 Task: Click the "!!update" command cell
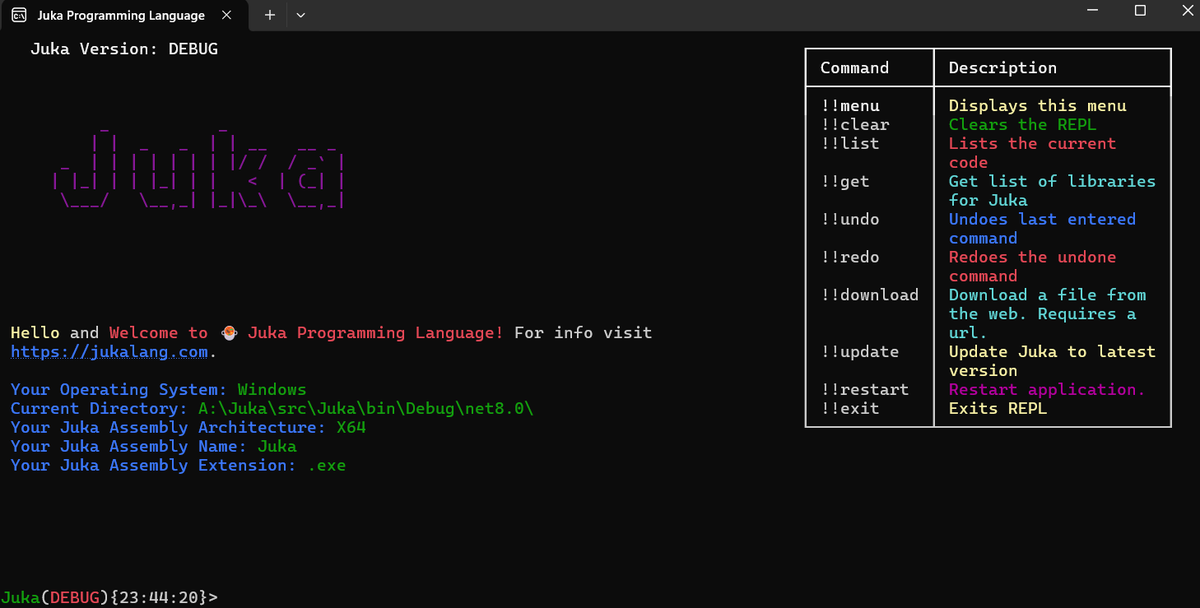(x=860, y=352)
